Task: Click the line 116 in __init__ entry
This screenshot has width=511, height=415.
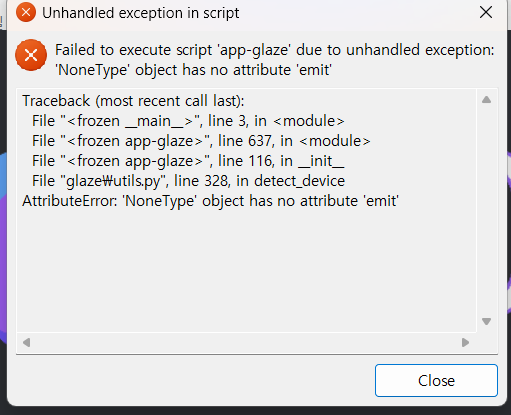Action: 188,161
